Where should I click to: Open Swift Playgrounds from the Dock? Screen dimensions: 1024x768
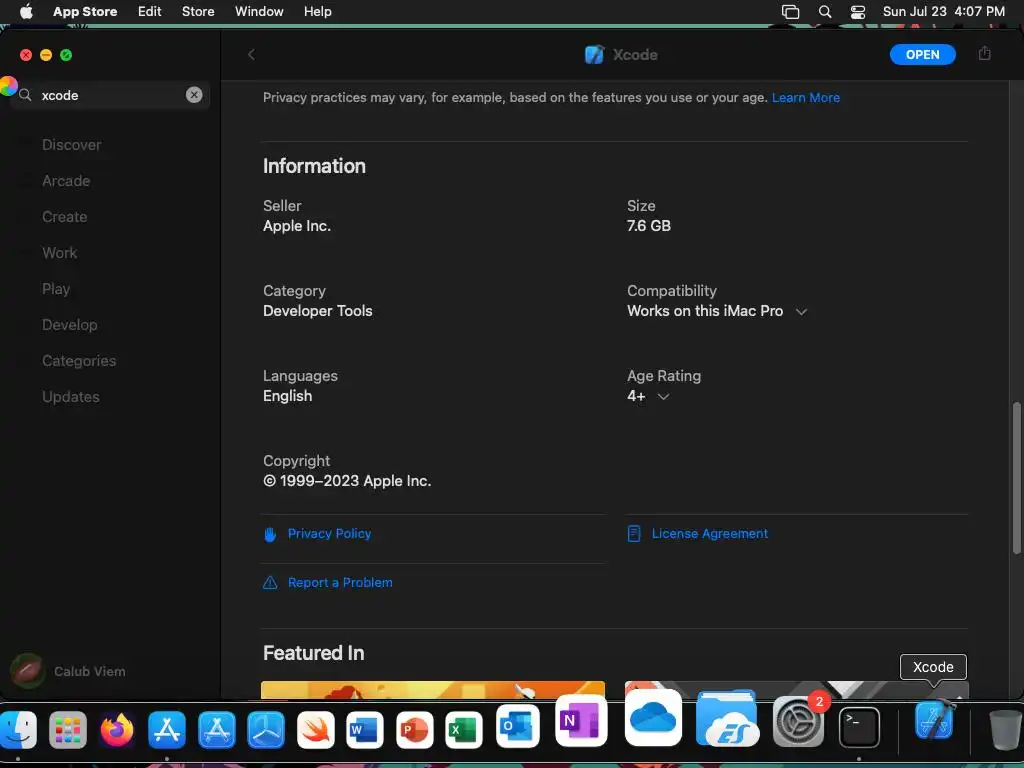coord(315,729)
